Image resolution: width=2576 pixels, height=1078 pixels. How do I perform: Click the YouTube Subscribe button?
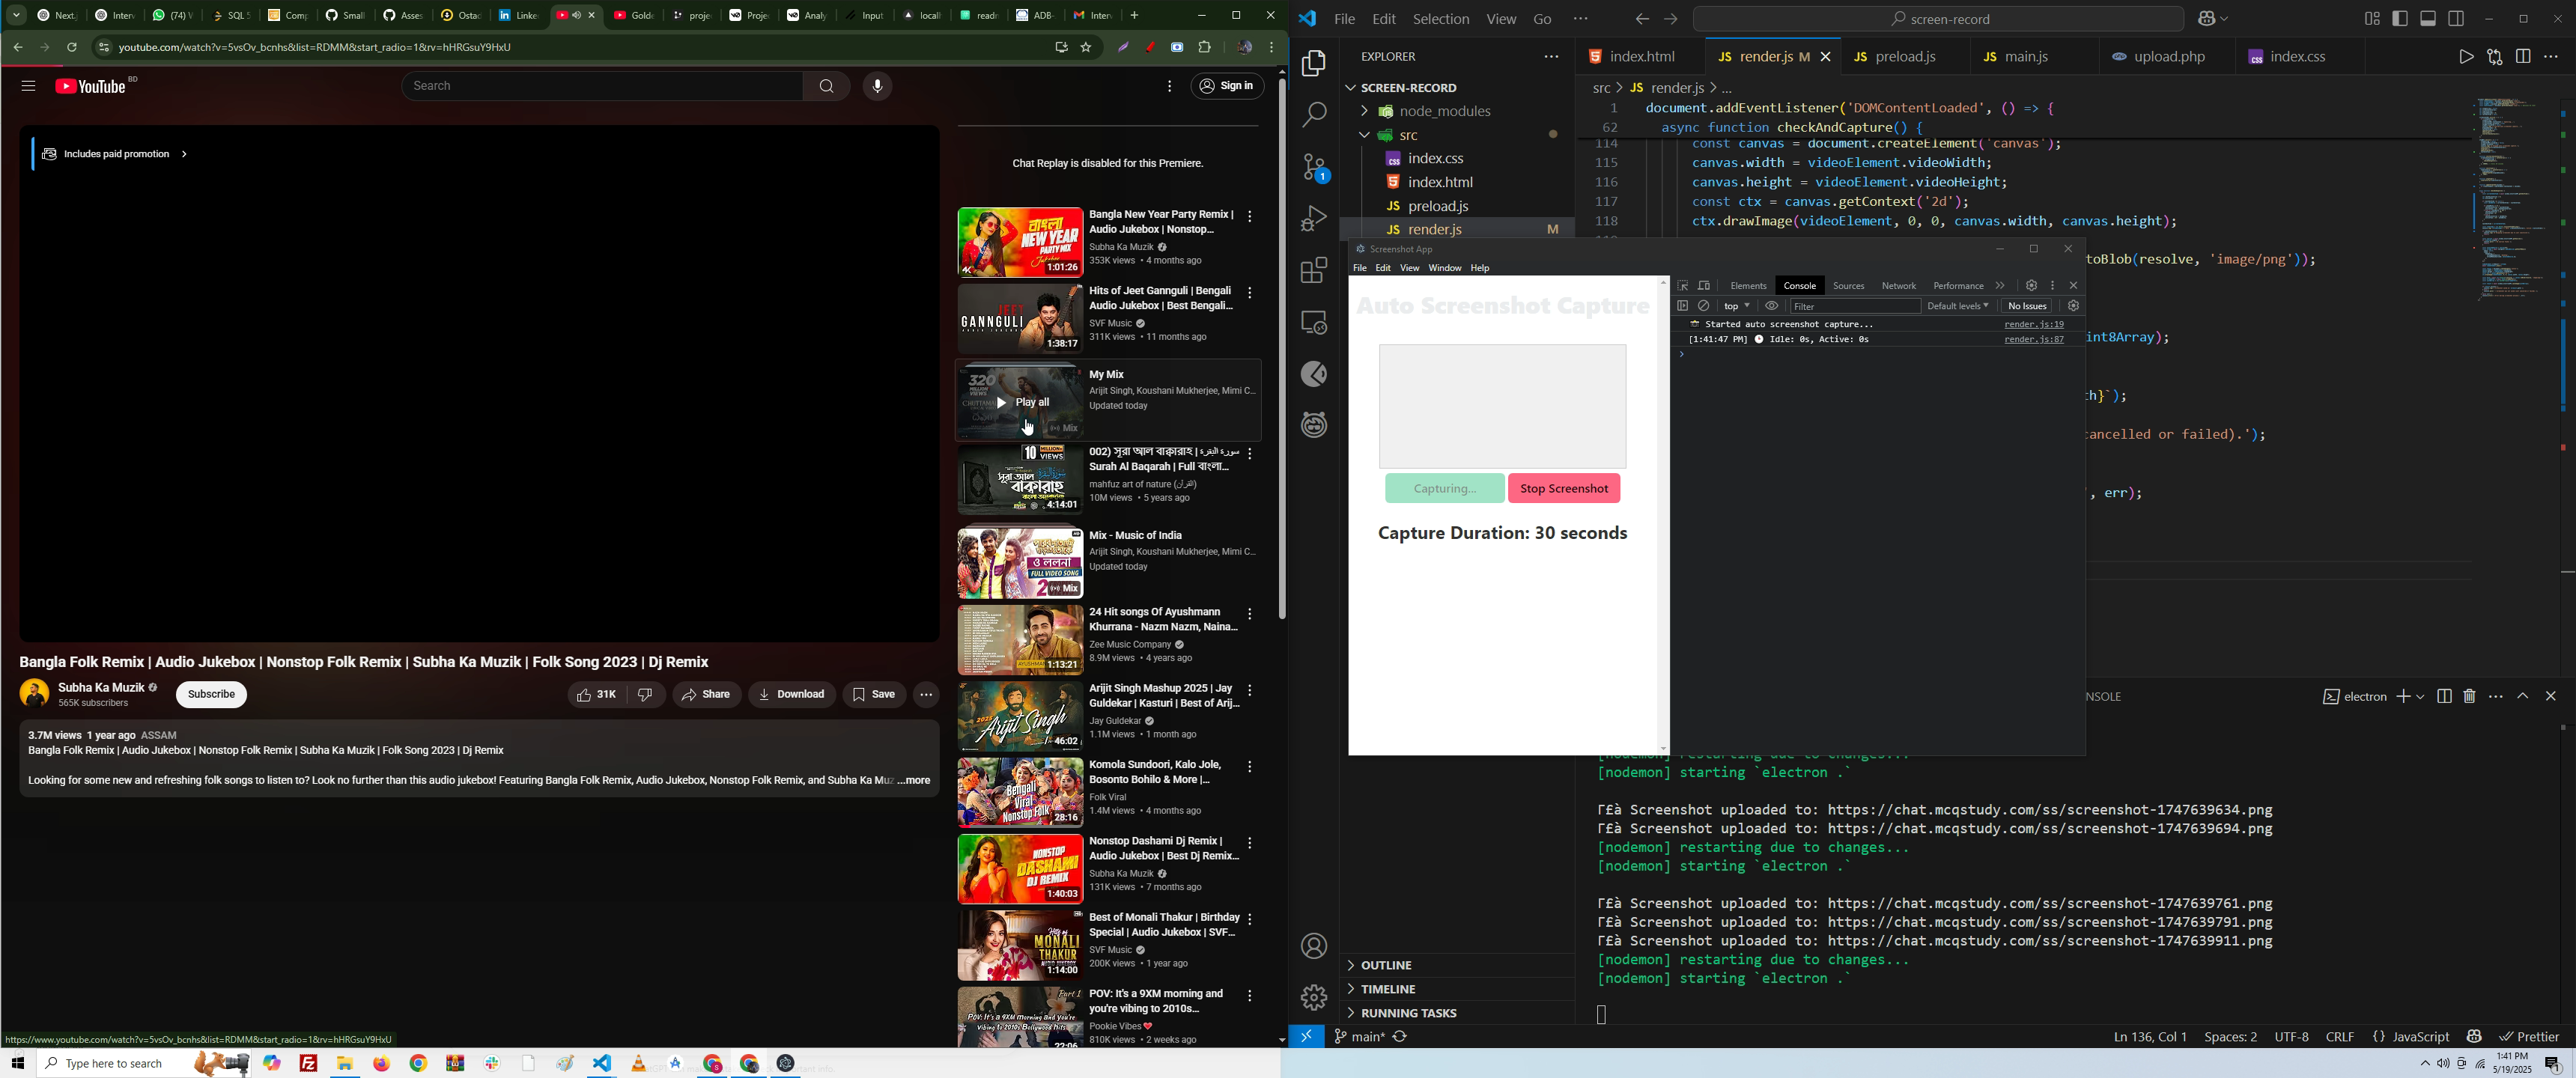pos(211,694)
